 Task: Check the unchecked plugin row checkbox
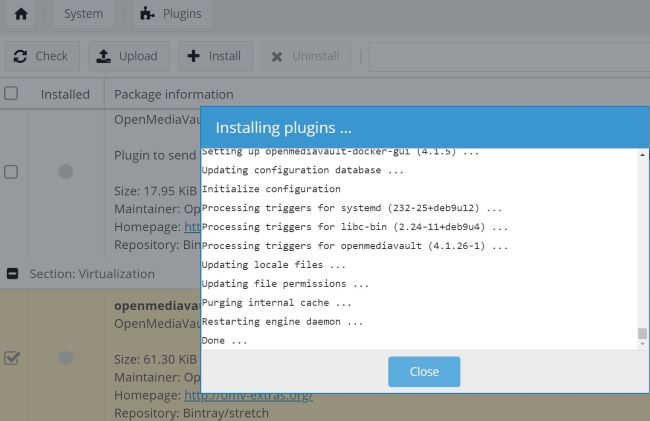[12, 172]
